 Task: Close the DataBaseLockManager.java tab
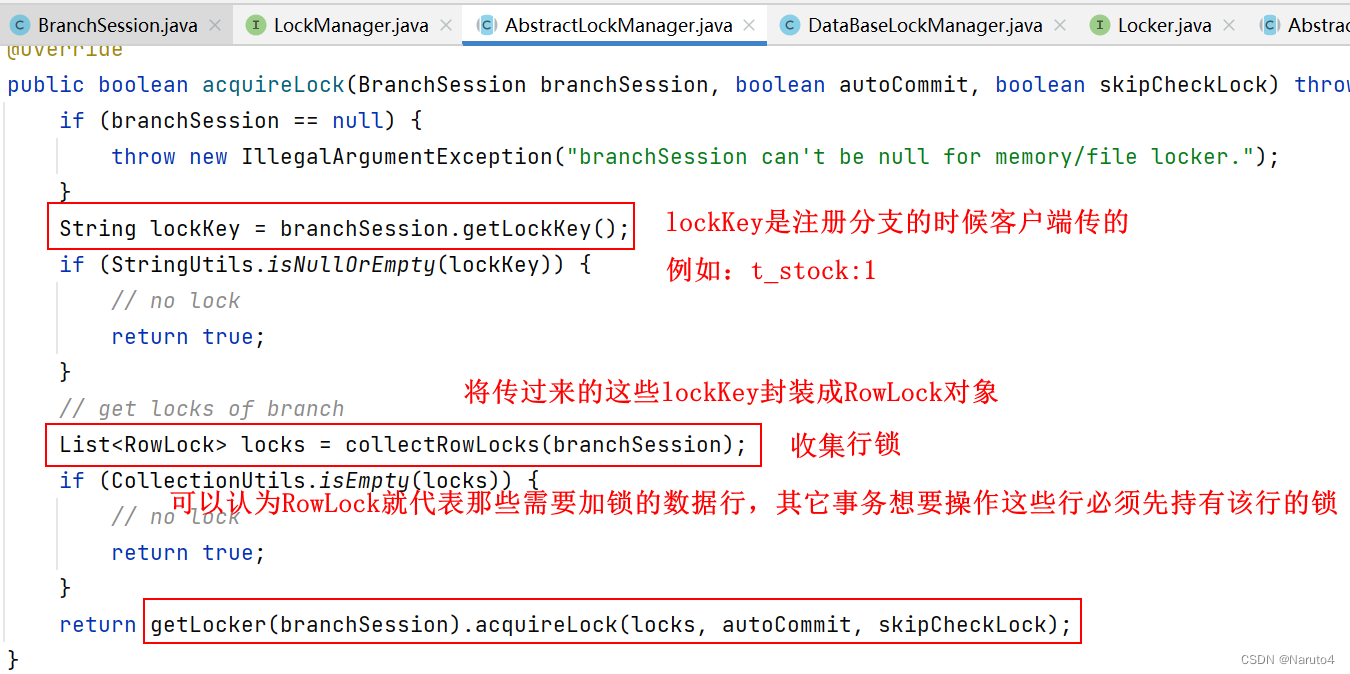tap(1060, 25)
